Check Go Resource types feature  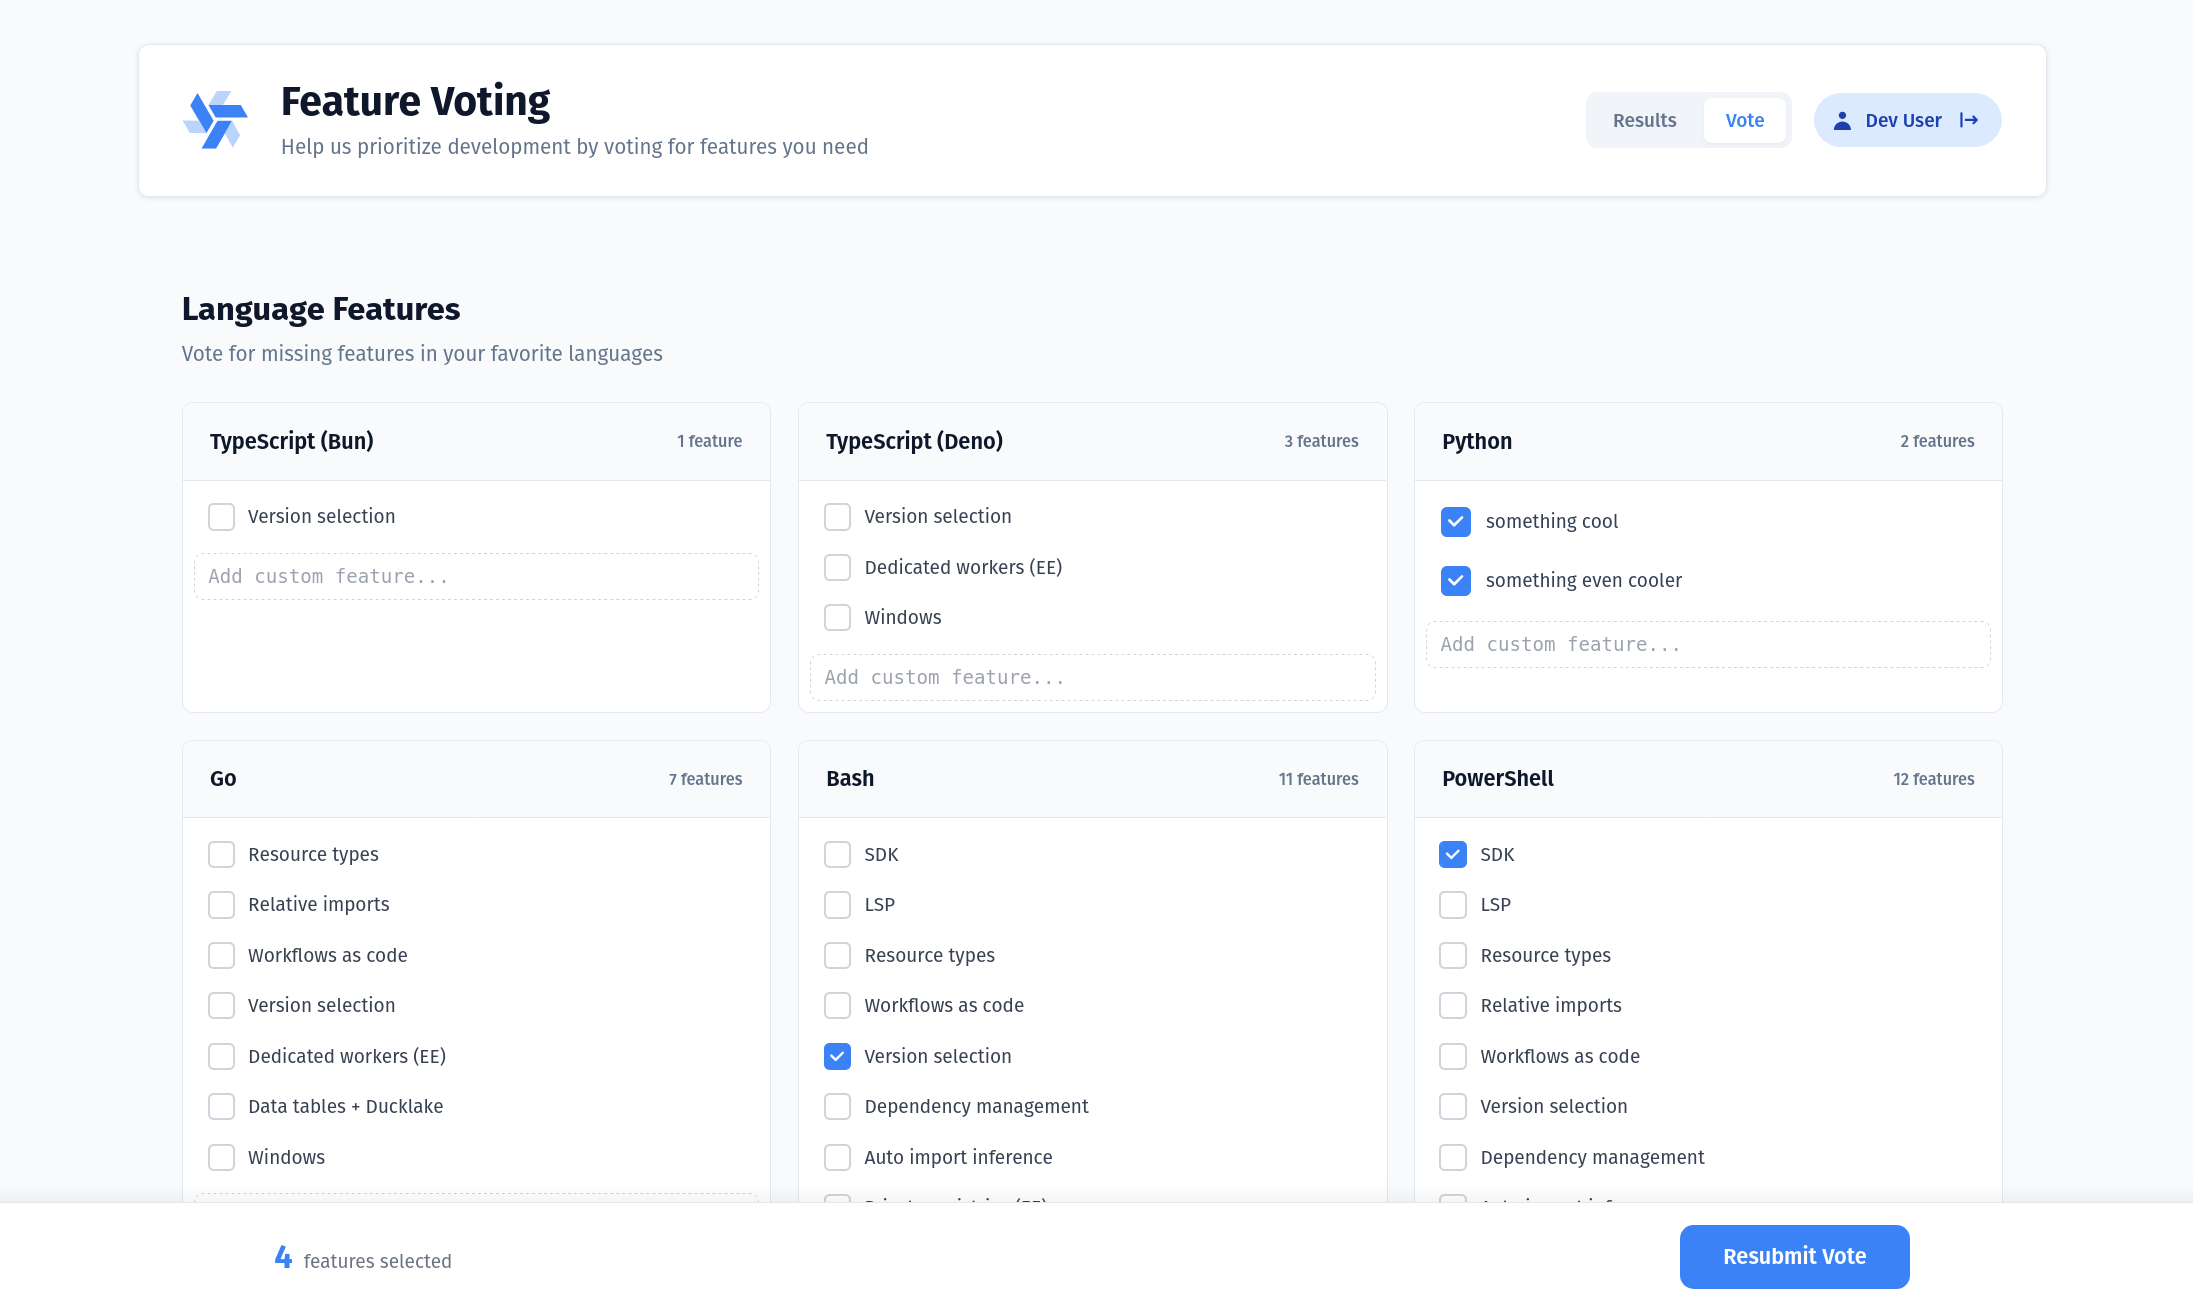(x=221, y=855)
